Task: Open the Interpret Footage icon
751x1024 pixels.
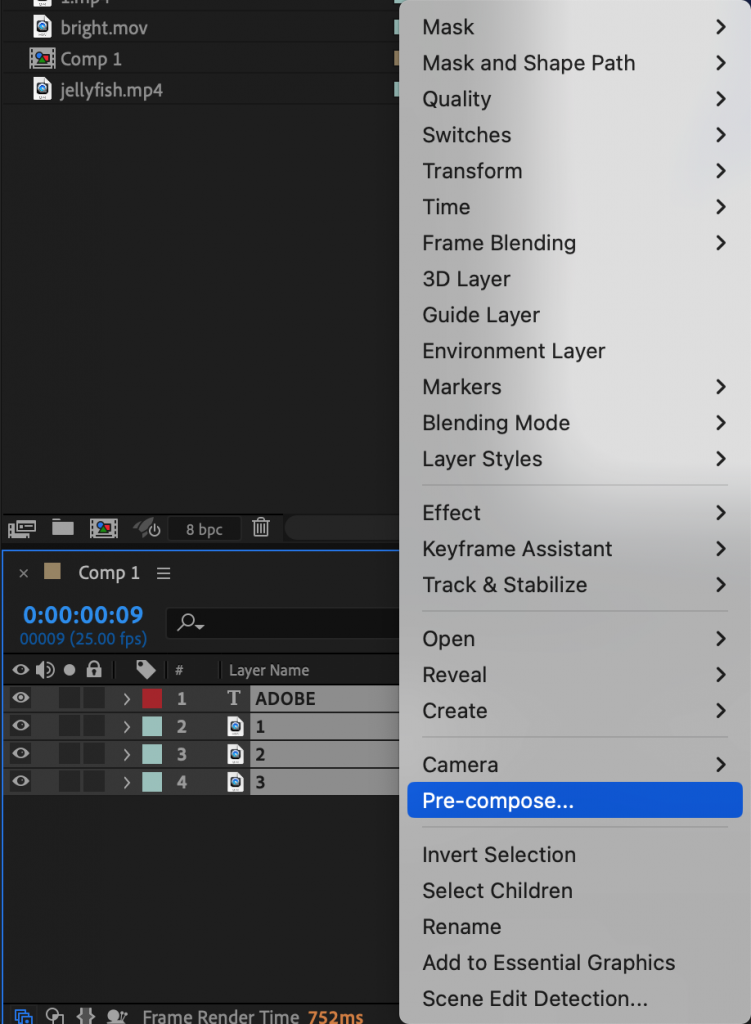Action: (20, 528)
